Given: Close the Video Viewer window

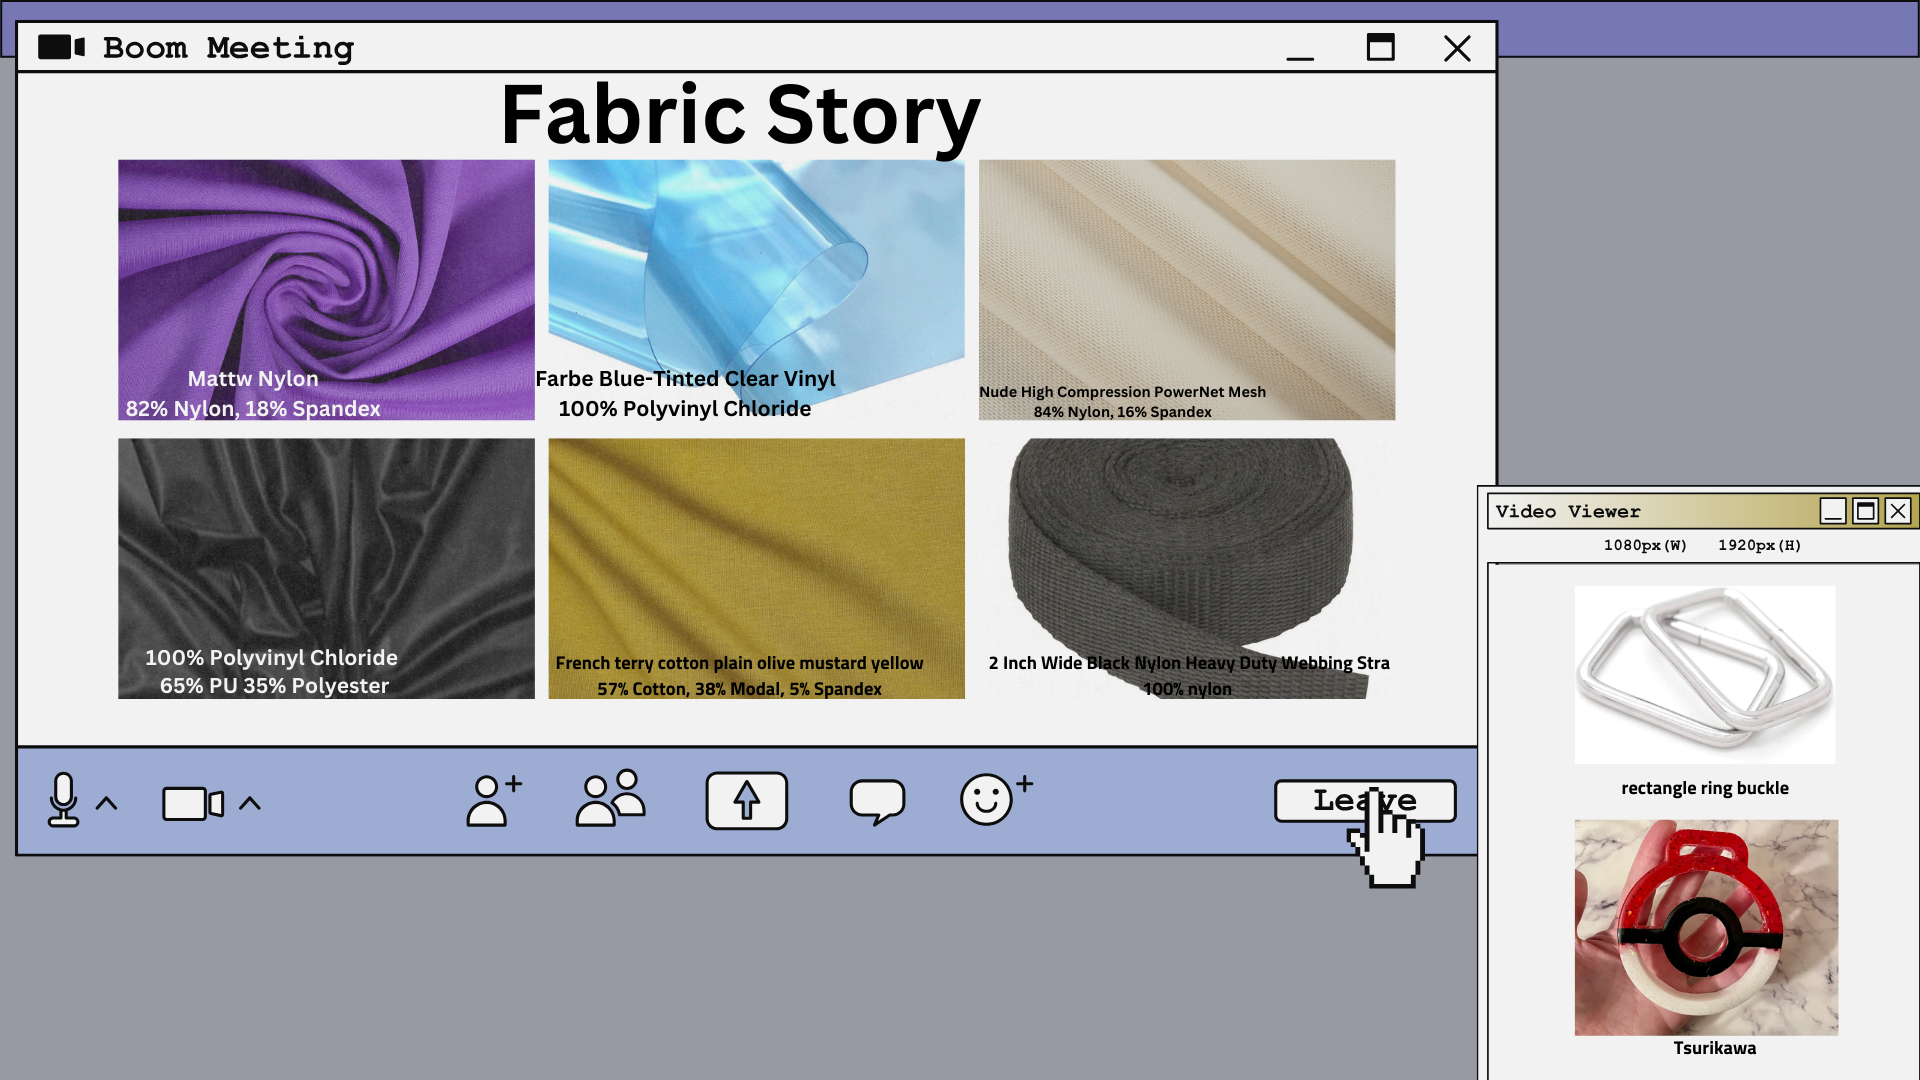Looking at the screenshot, I should pos(1897,511).
